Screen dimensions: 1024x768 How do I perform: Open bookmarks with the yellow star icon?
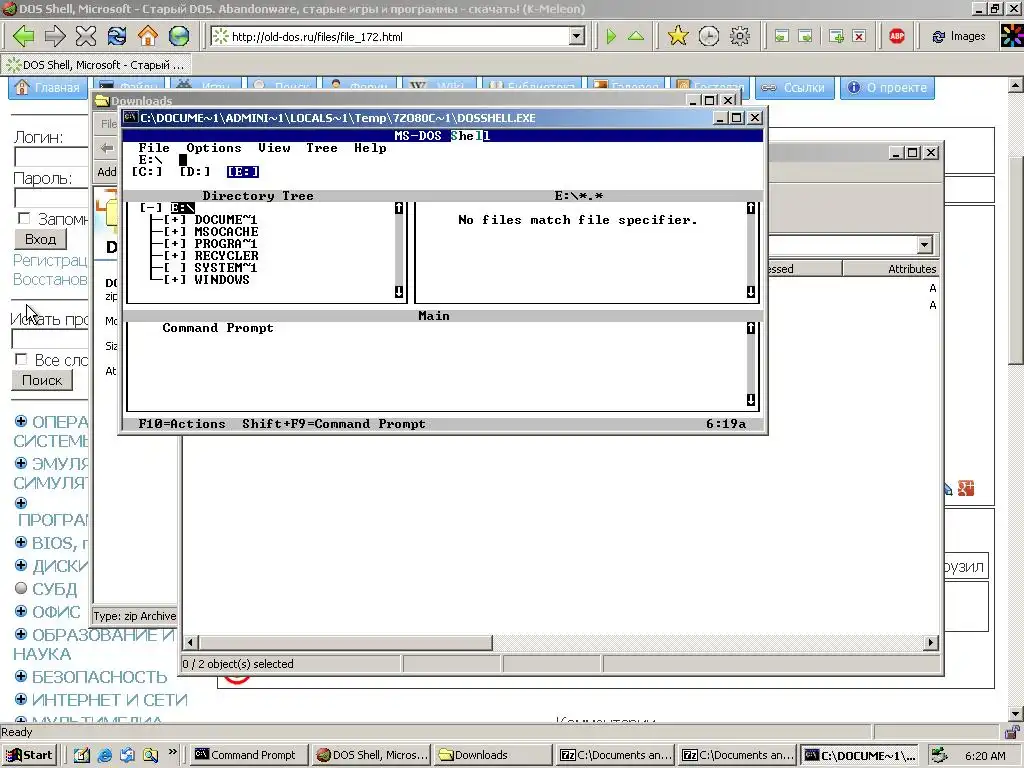tap(678, 36)
